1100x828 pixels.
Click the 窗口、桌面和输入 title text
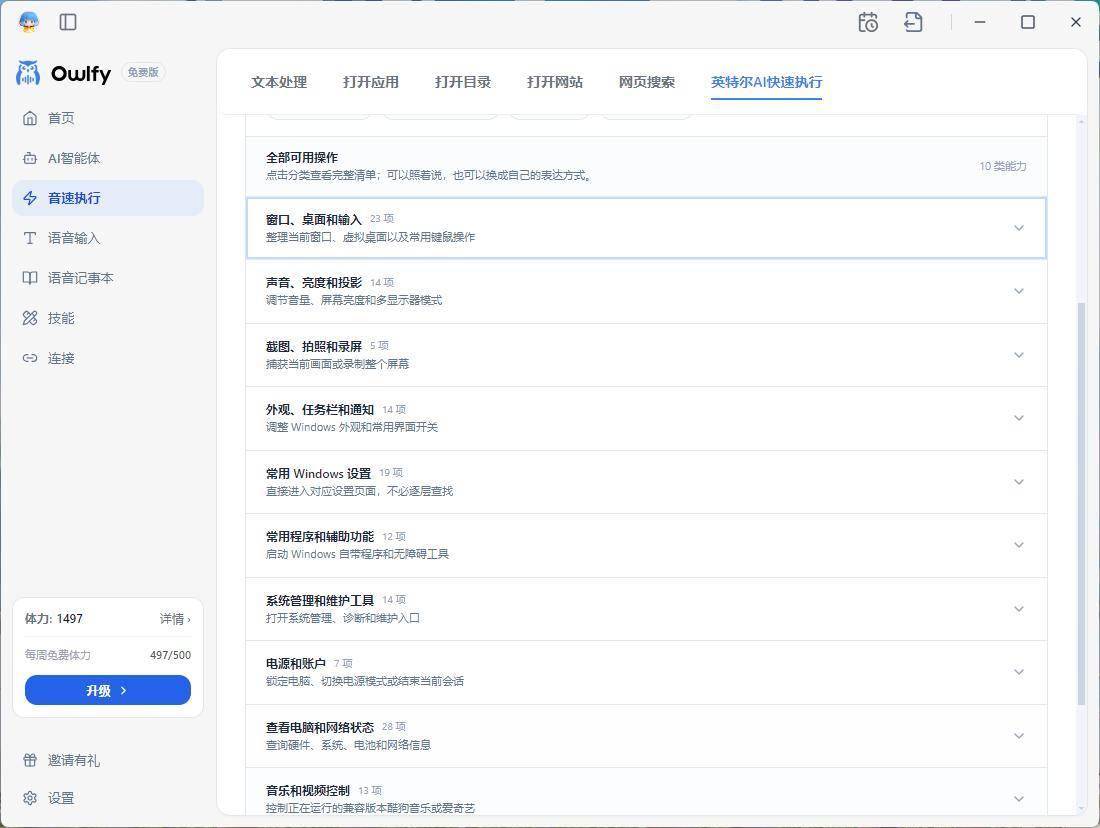coord(314,220)
